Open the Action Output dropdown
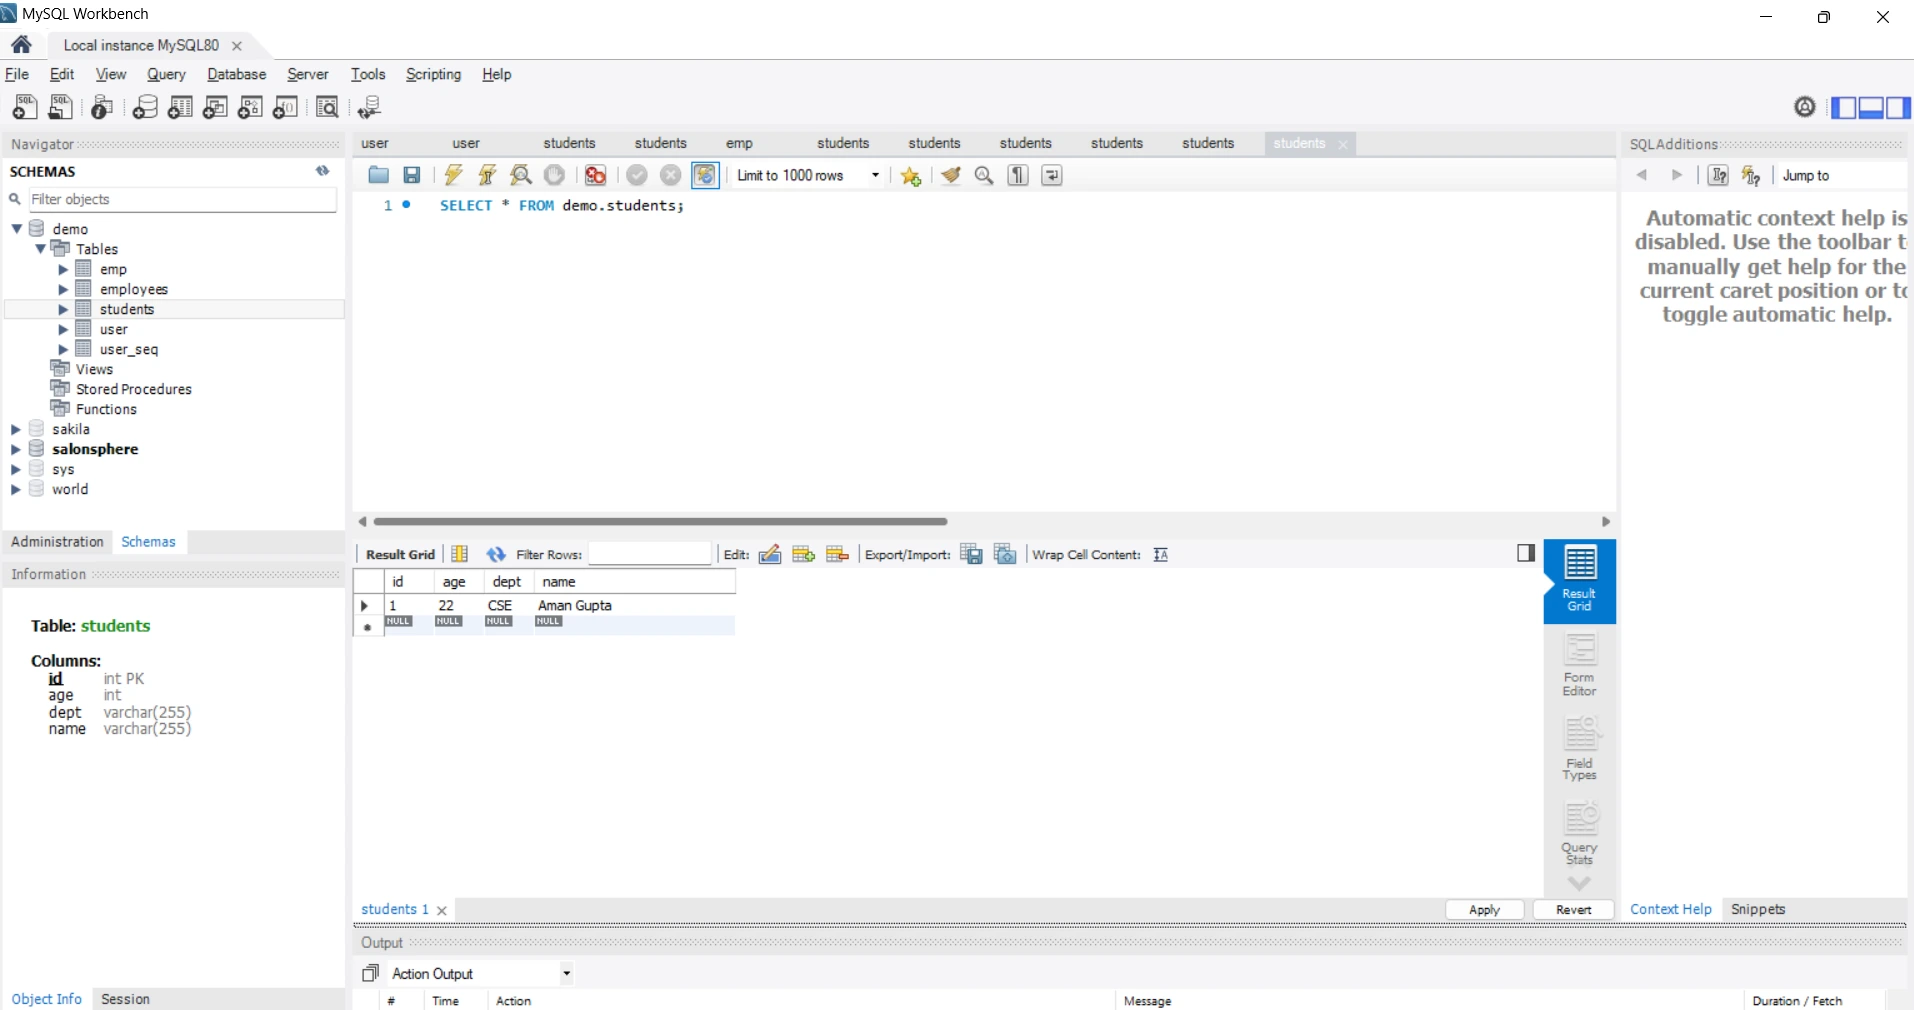 pyautogui.click(x=566, y=973)
